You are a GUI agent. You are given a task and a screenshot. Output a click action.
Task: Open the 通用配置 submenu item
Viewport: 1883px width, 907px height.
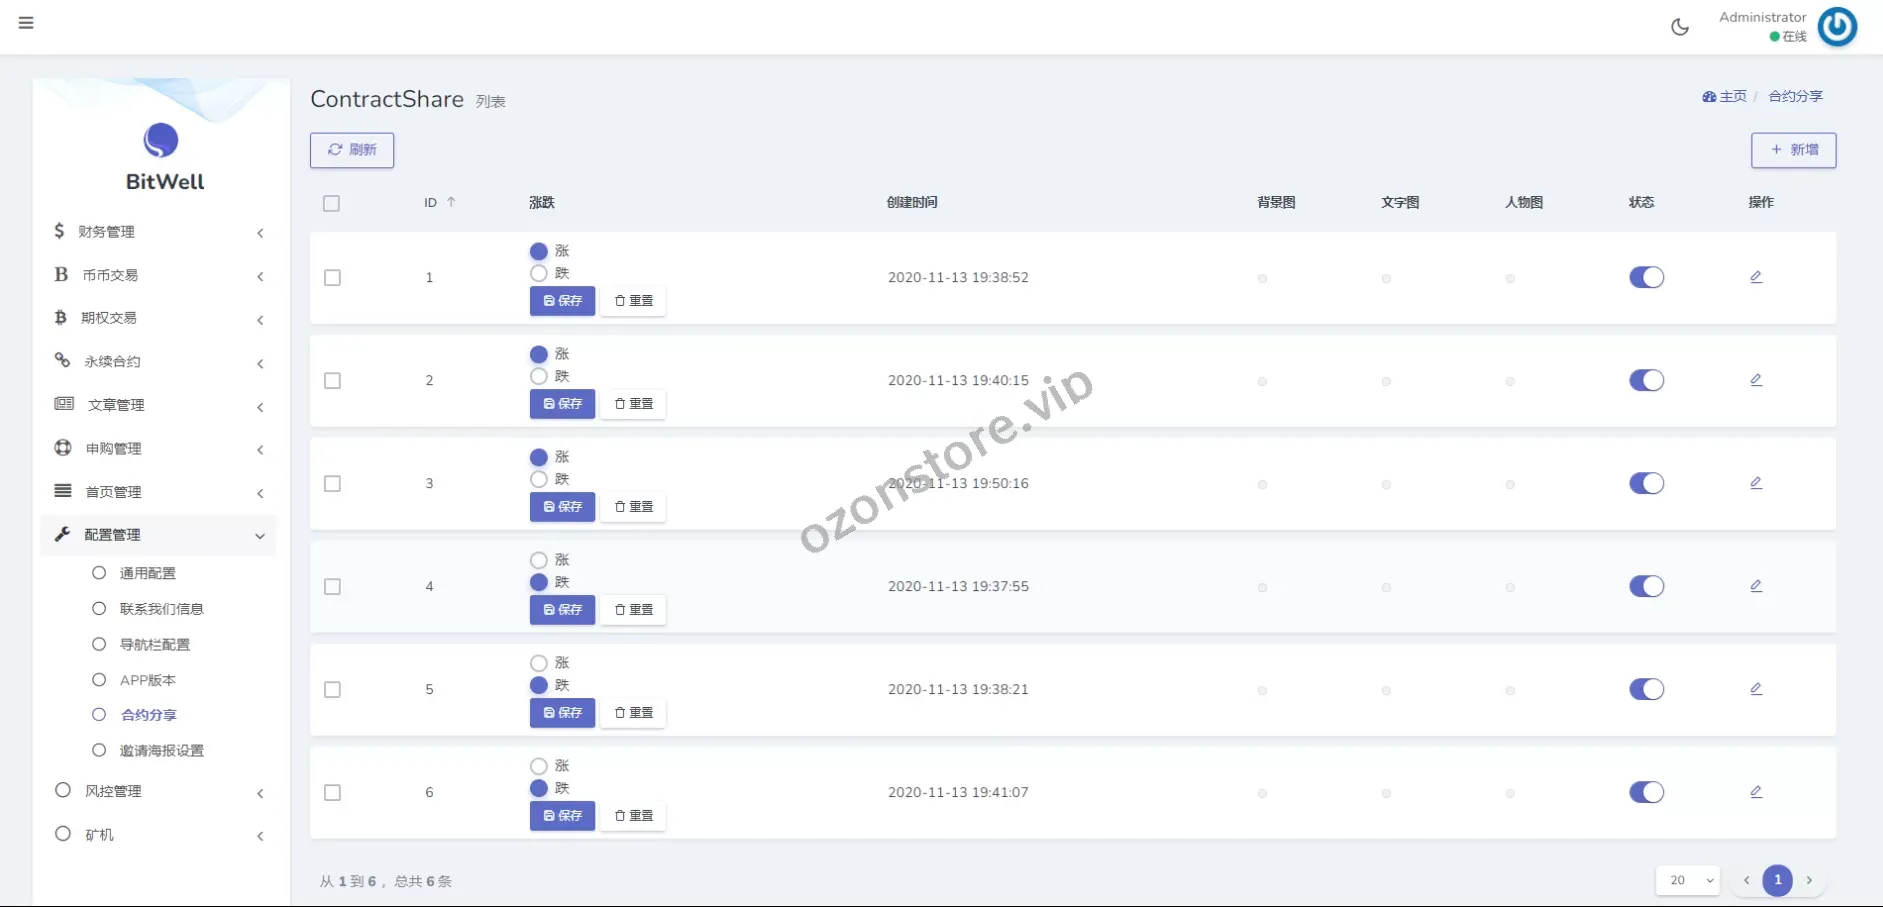pyautogui.click(x=148, y=573)
